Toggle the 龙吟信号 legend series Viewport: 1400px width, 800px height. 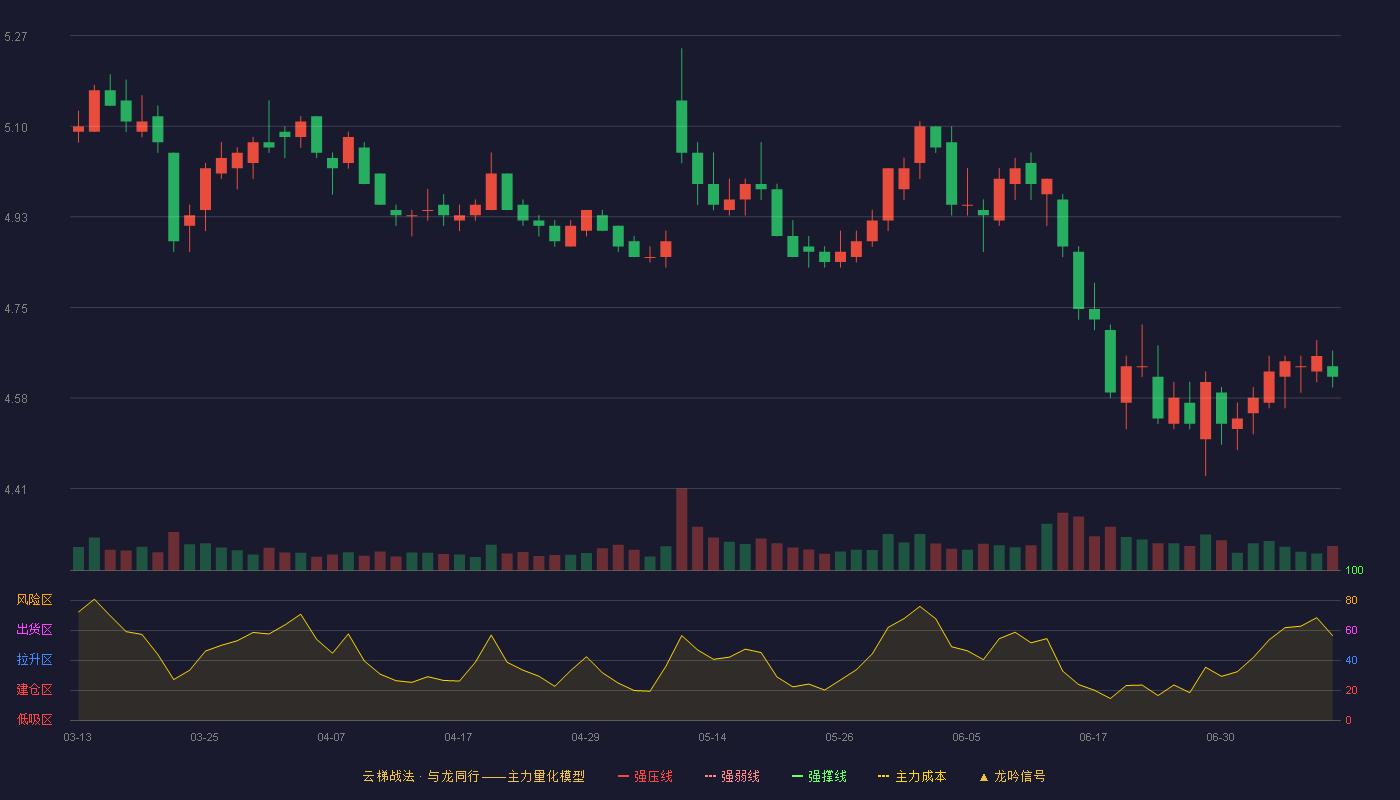point(1012,776)
